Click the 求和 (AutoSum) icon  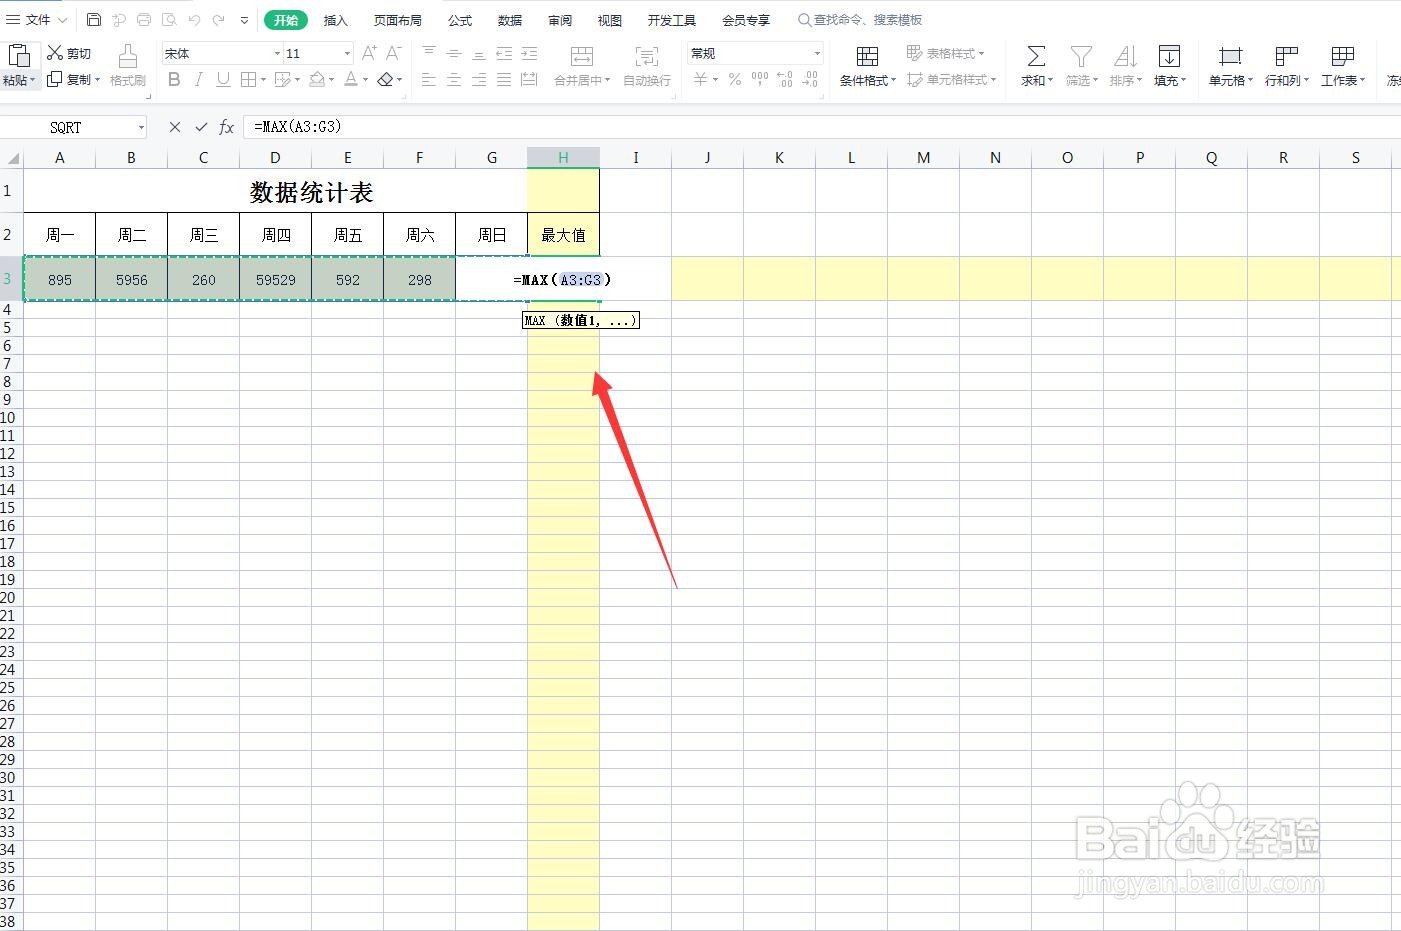tap(1035, 63)
